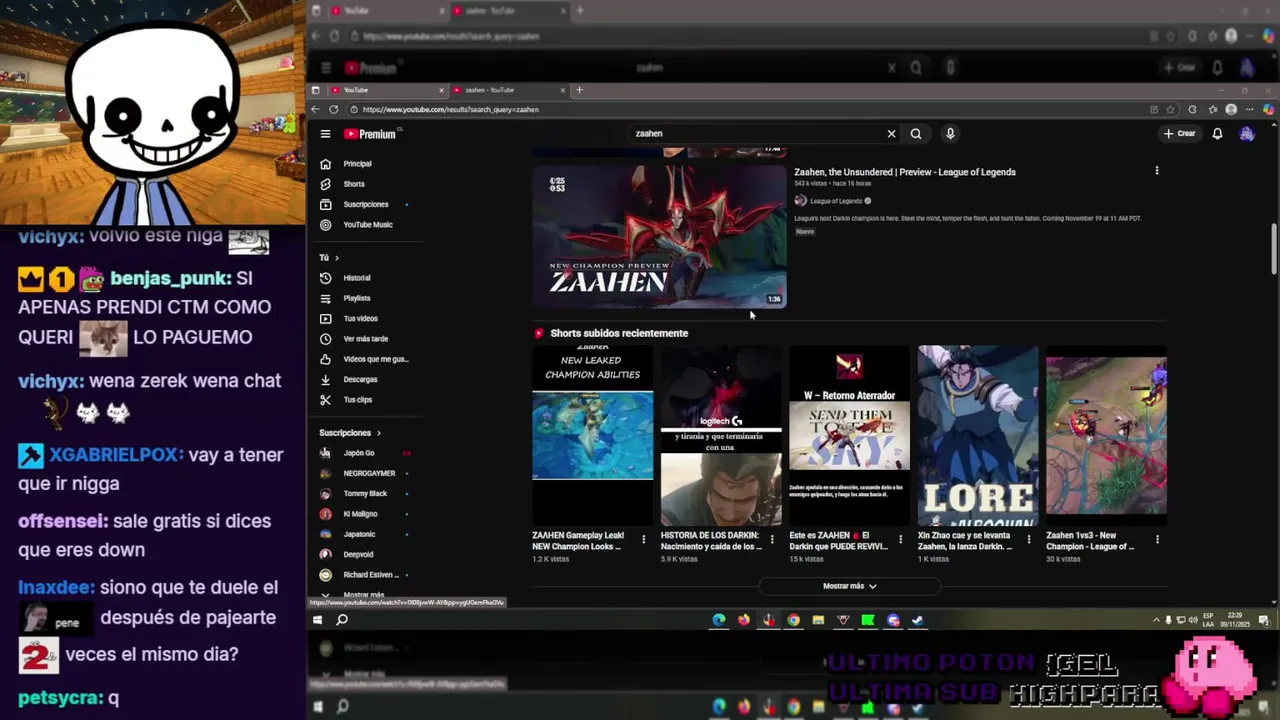
Task: Reload the page with refresh button
Action: (x=333, y=110)
